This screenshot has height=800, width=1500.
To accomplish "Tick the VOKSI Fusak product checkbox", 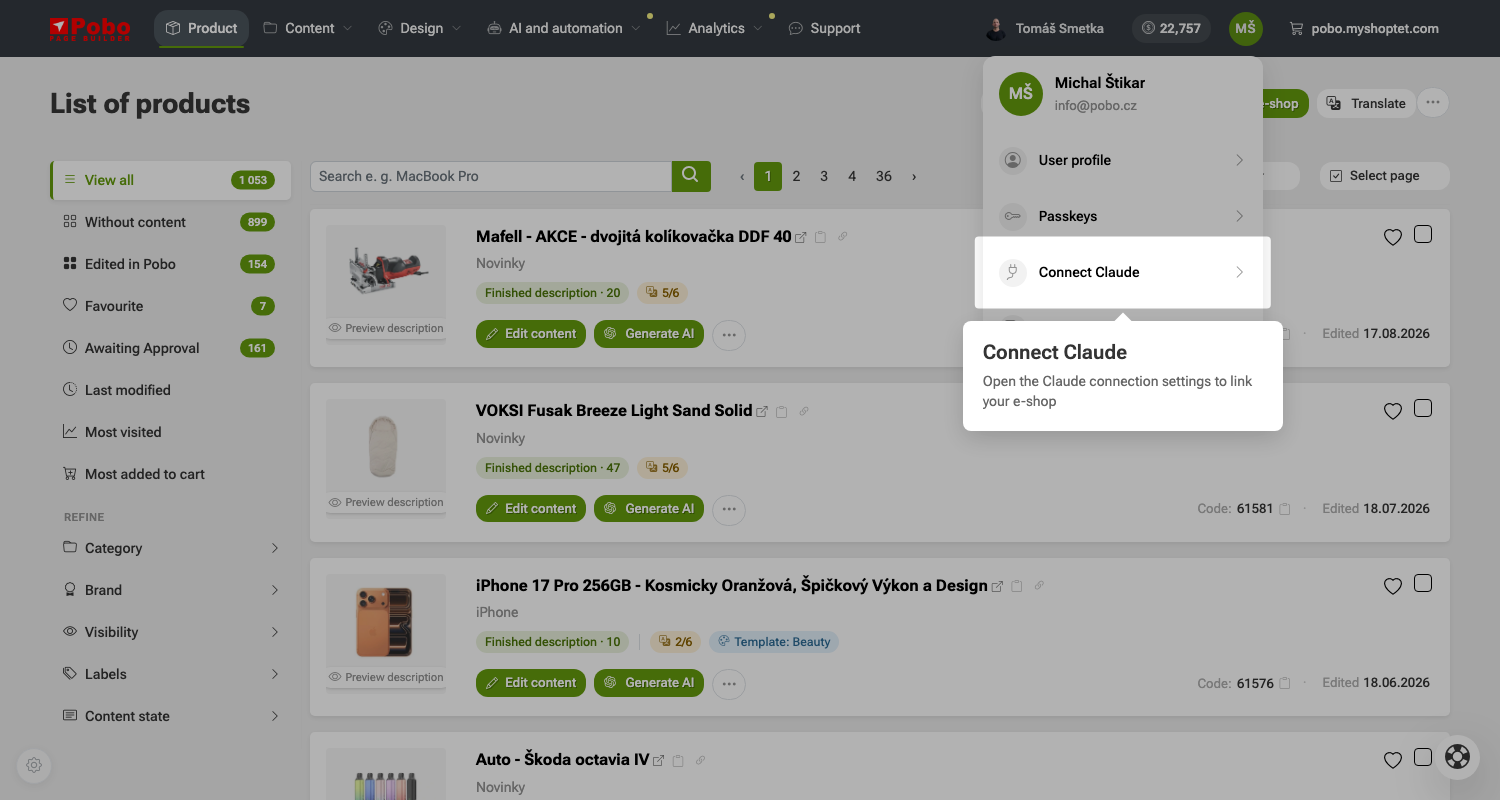I will [1423, 408].
